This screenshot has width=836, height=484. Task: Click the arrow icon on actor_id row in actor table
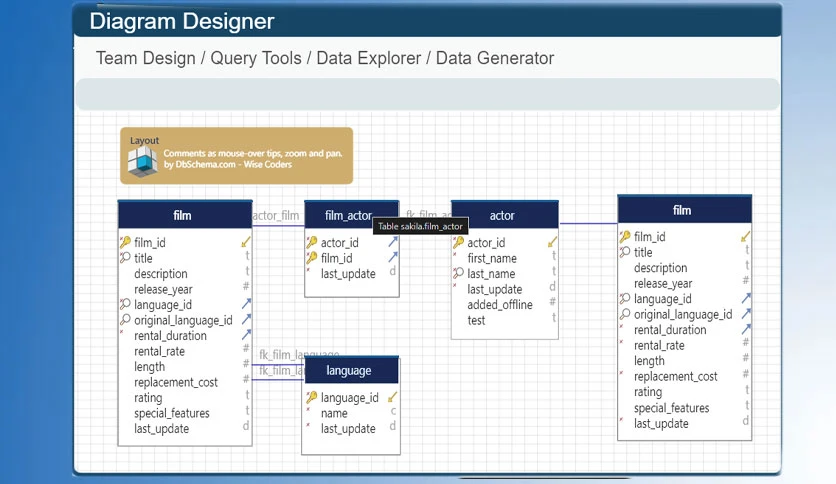[552, 242]
